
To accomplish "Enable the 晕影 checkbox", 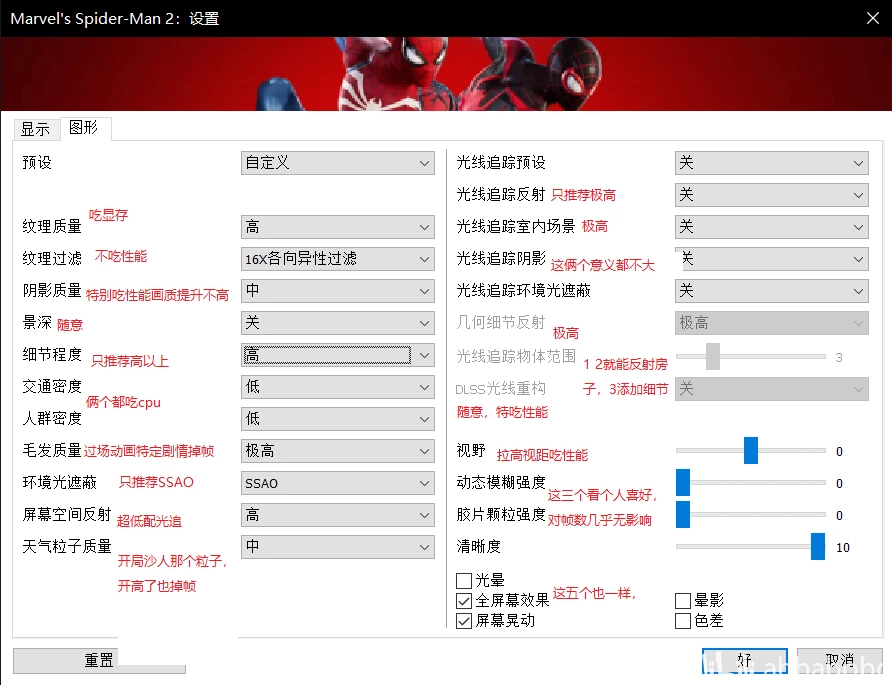I will click(683, 601).
